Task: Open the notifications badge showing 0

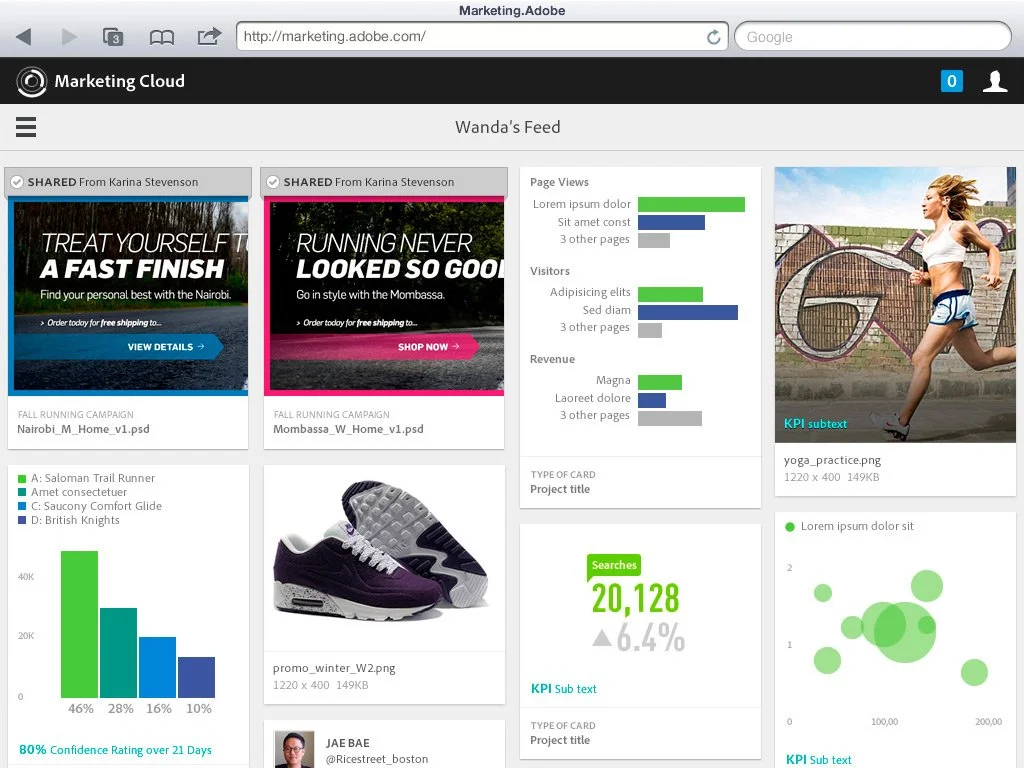Action: coord(952,81)
